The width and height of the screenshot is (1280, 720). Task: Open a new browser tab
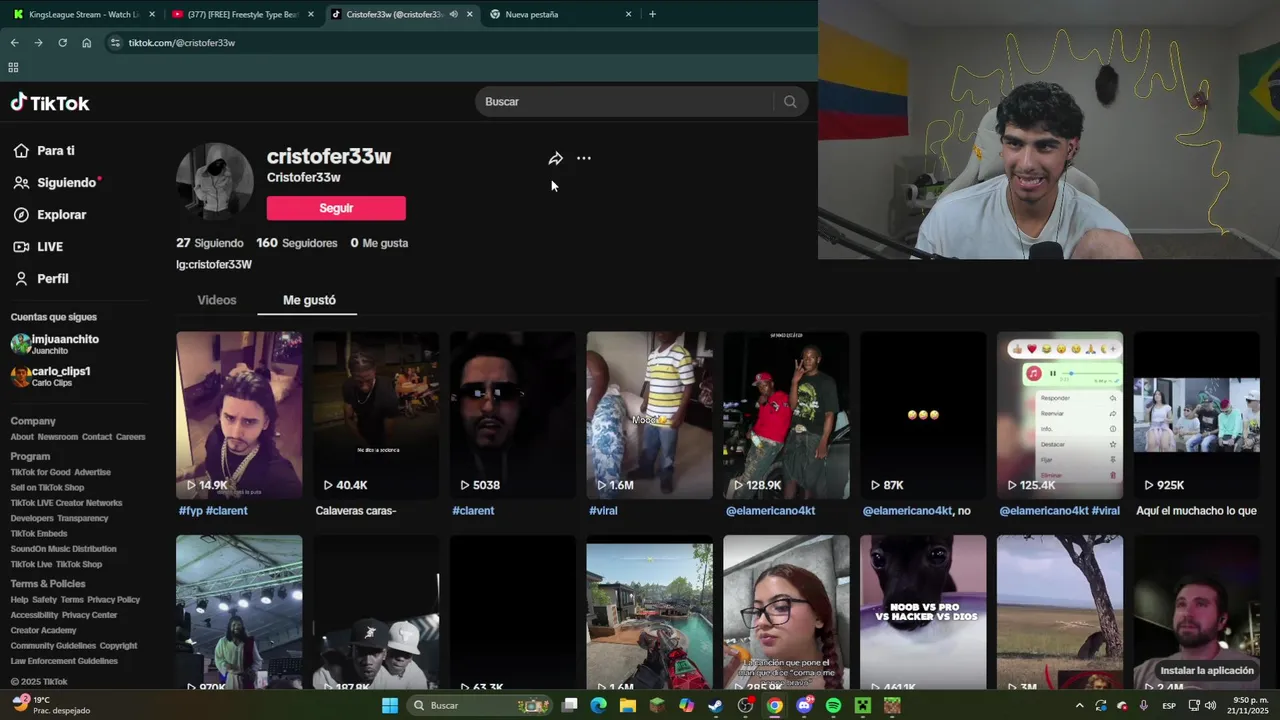click(x=652, y=14)
